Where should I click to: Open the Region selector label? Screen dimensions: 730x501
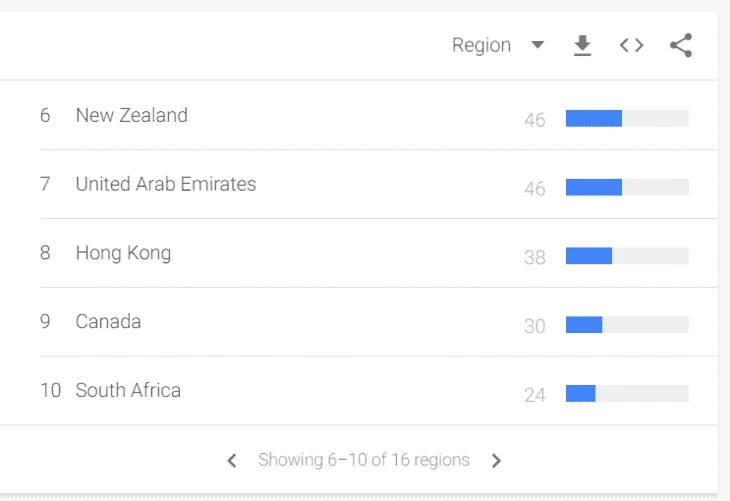tap(481, 45)
